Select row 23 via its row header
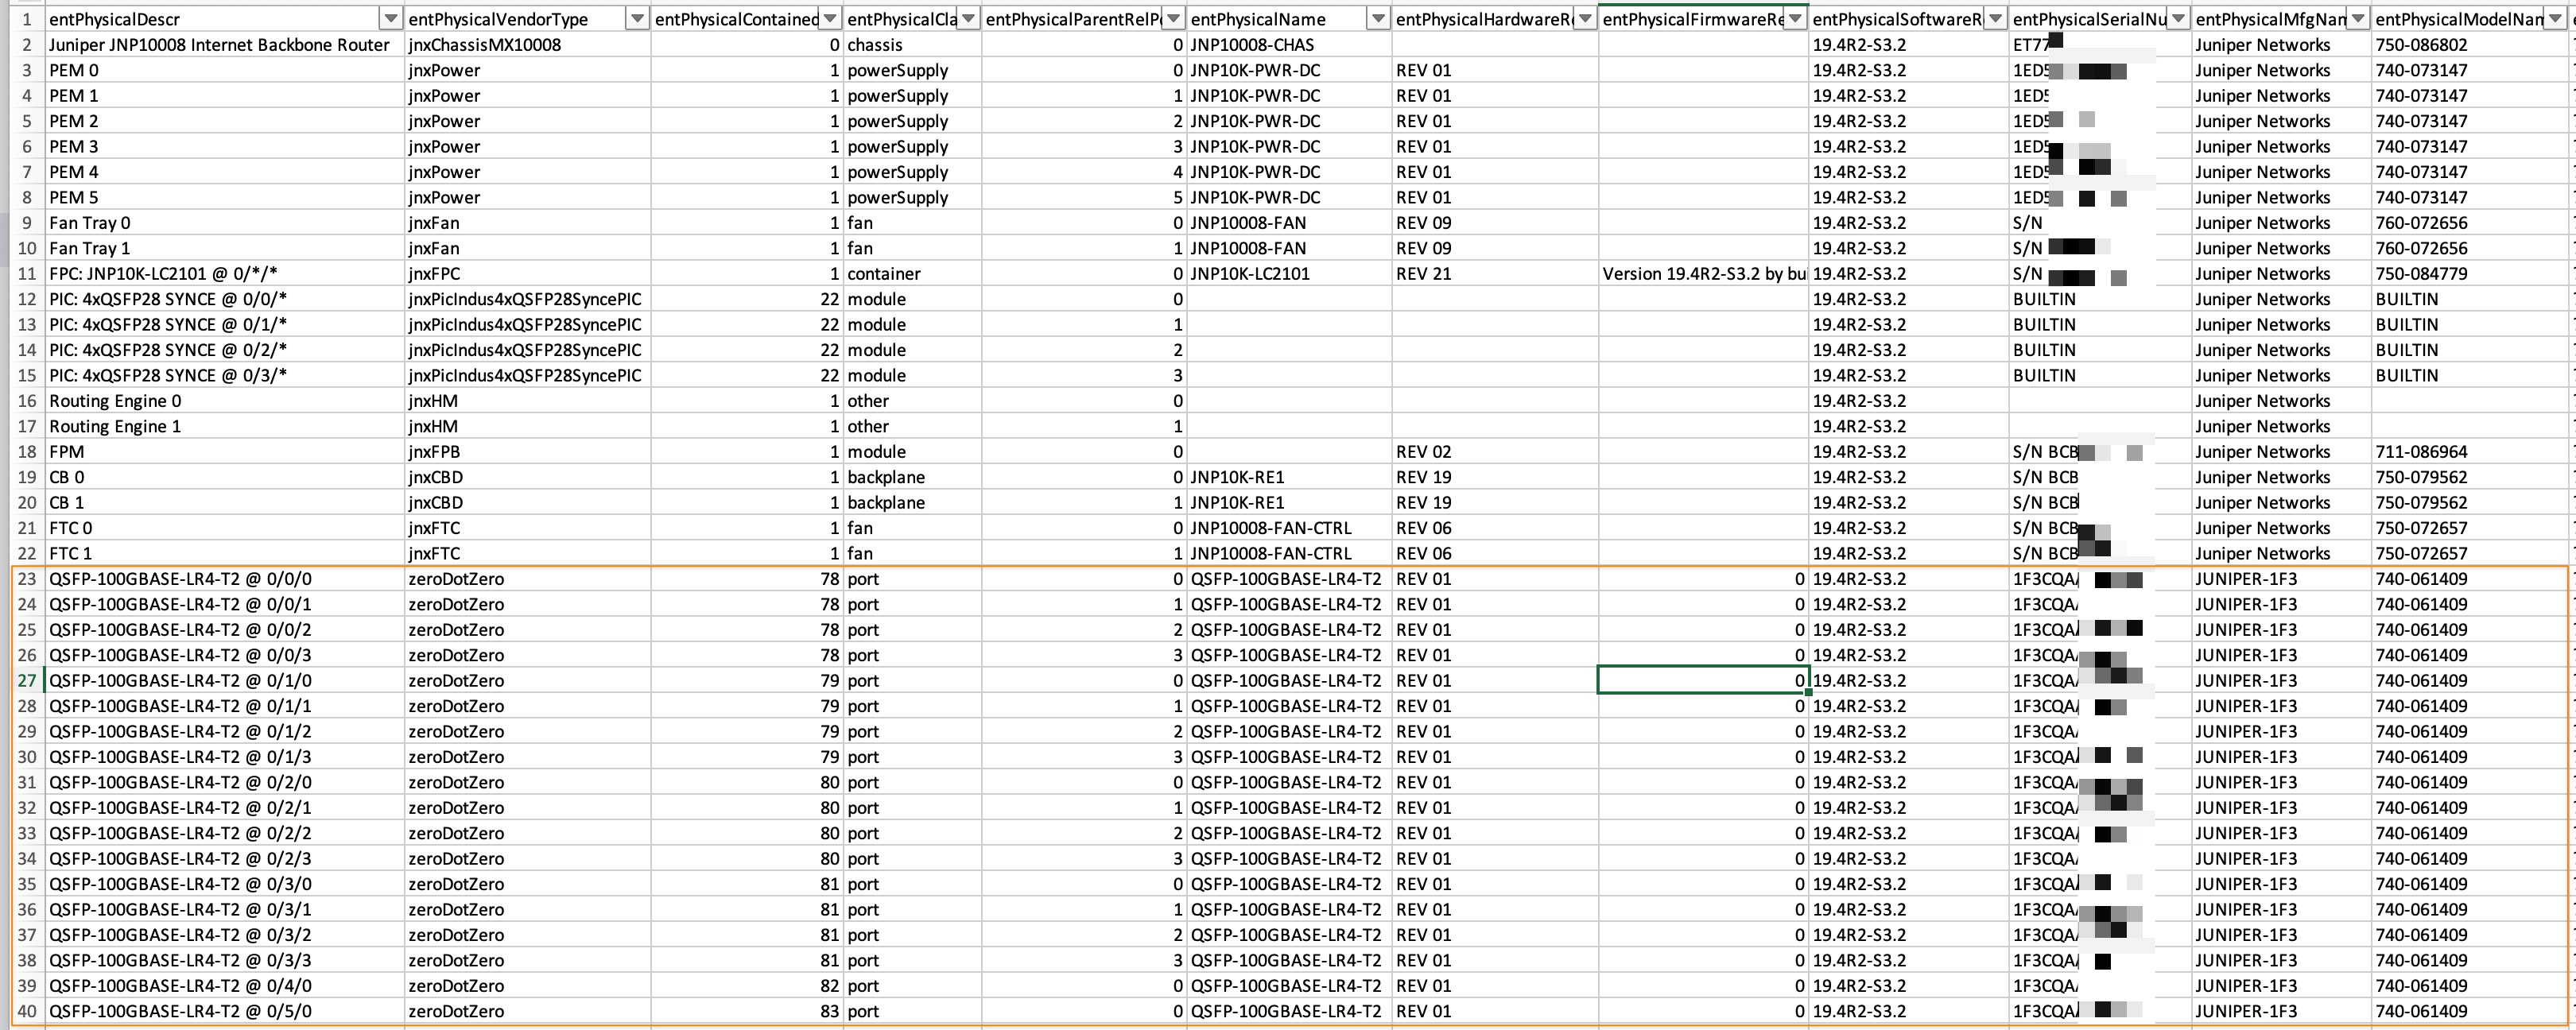The image size is (2576, 1030). click(27, 579)
